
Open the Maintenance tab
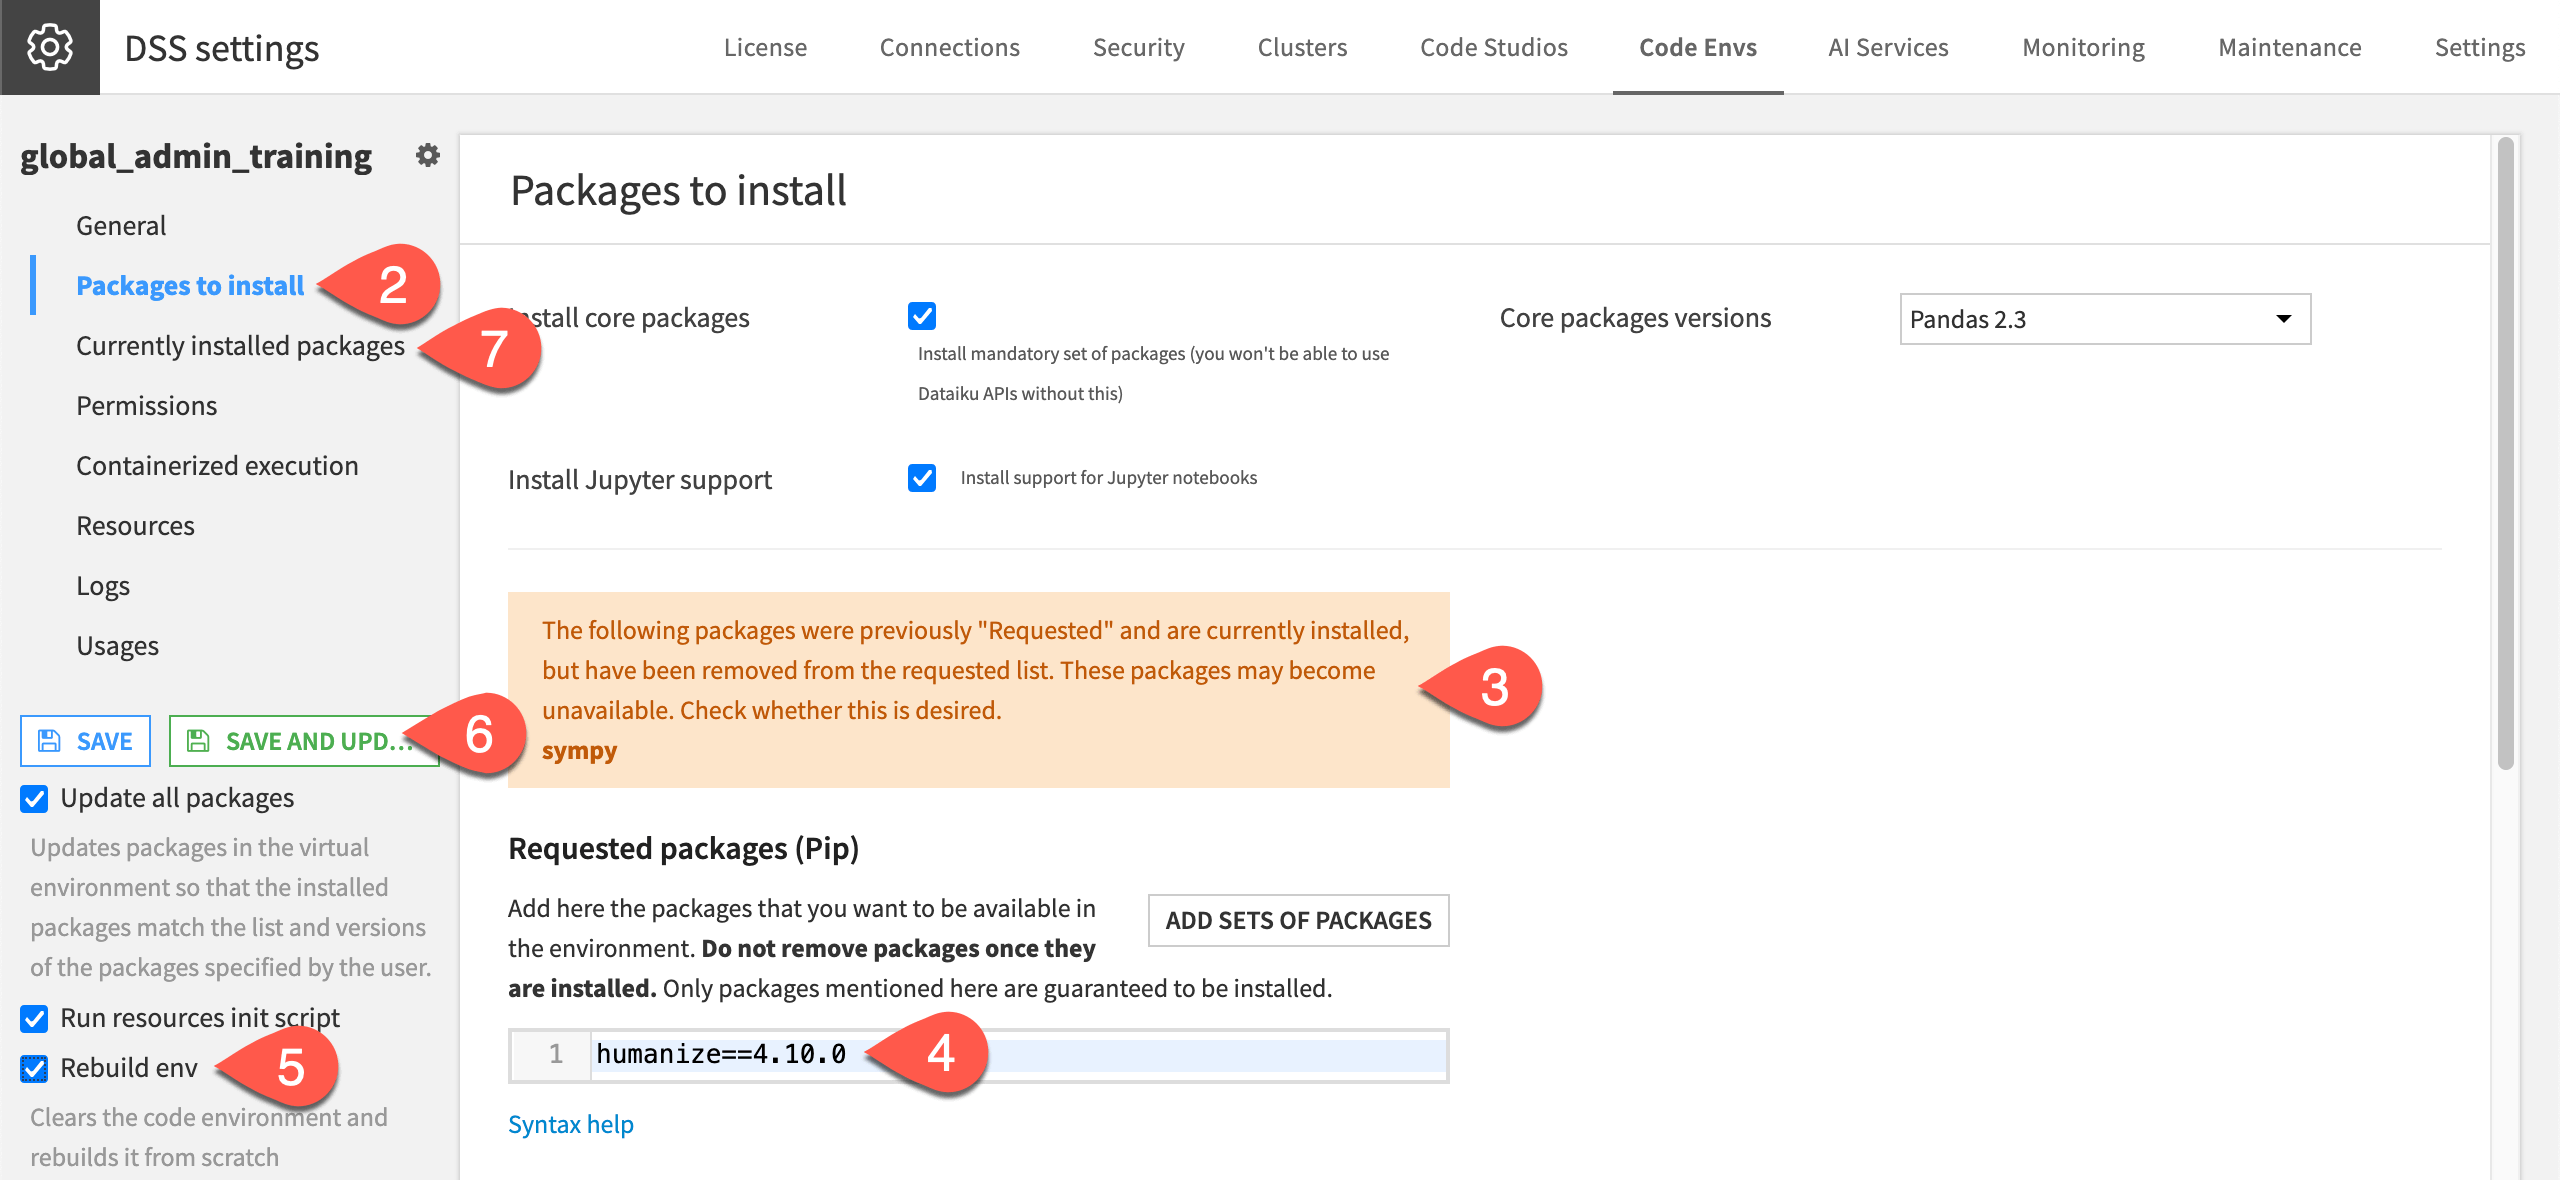tap(2289, 47)
